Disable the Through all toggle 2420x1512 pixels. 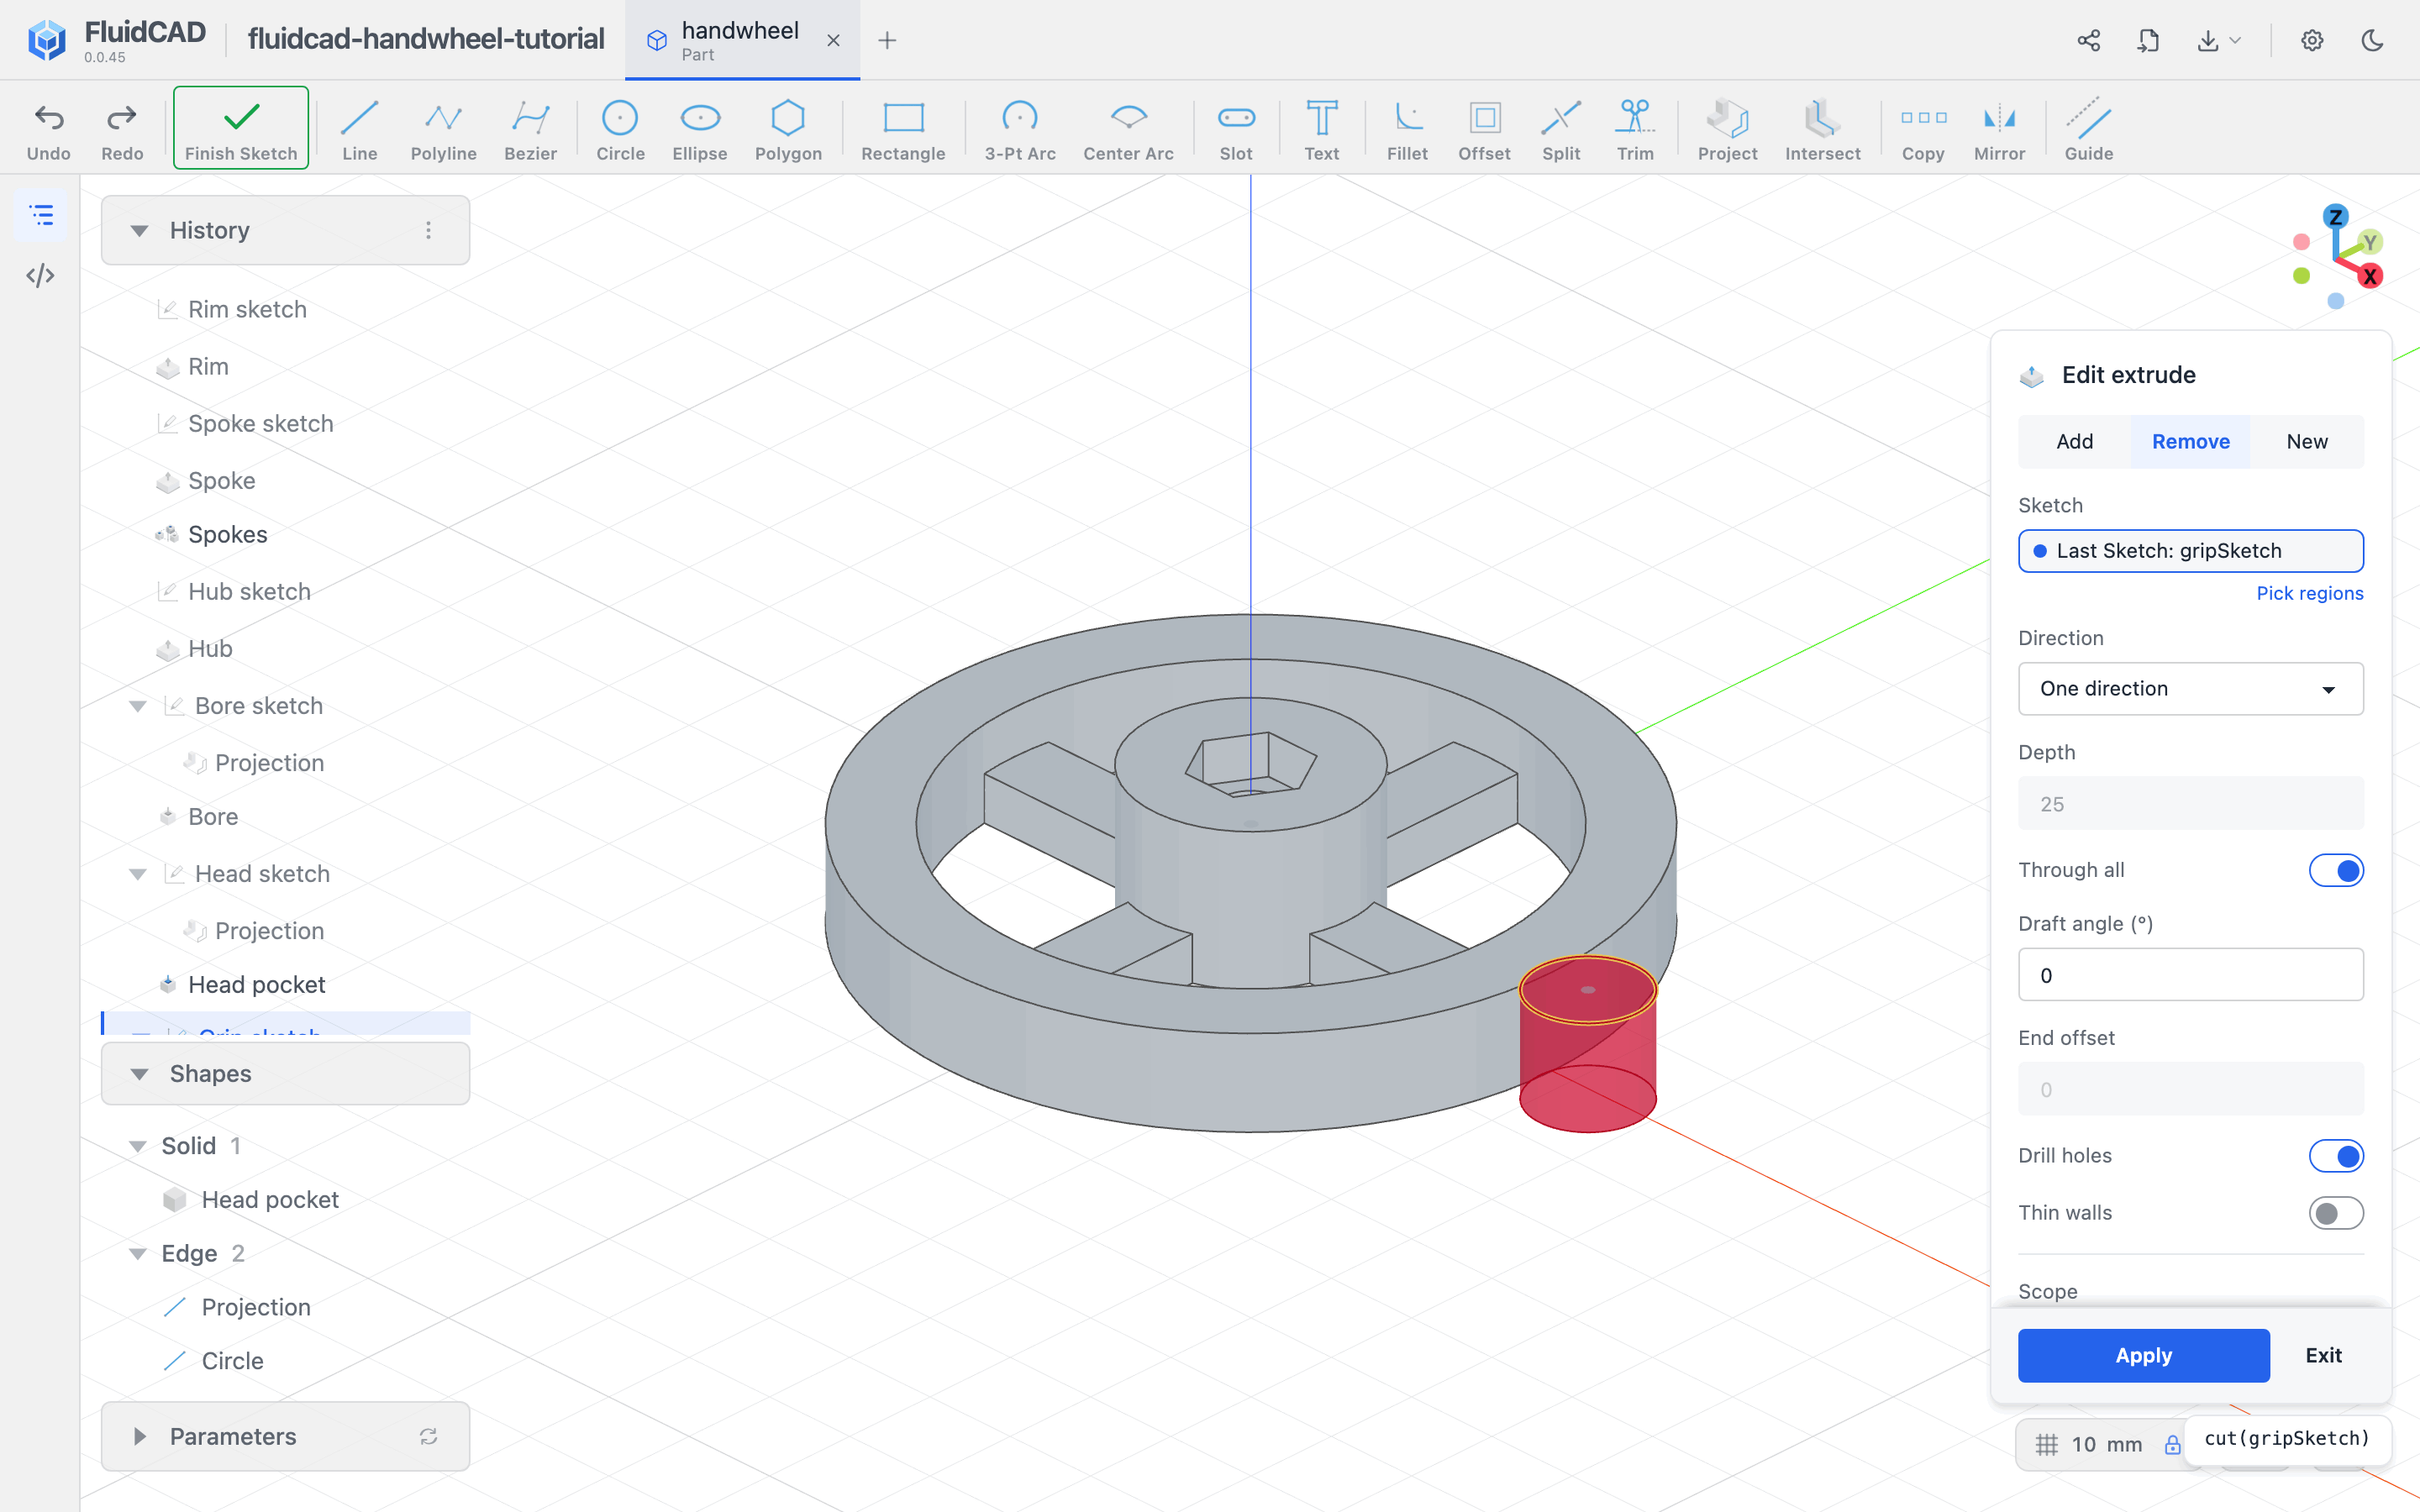coord(2336,870)
